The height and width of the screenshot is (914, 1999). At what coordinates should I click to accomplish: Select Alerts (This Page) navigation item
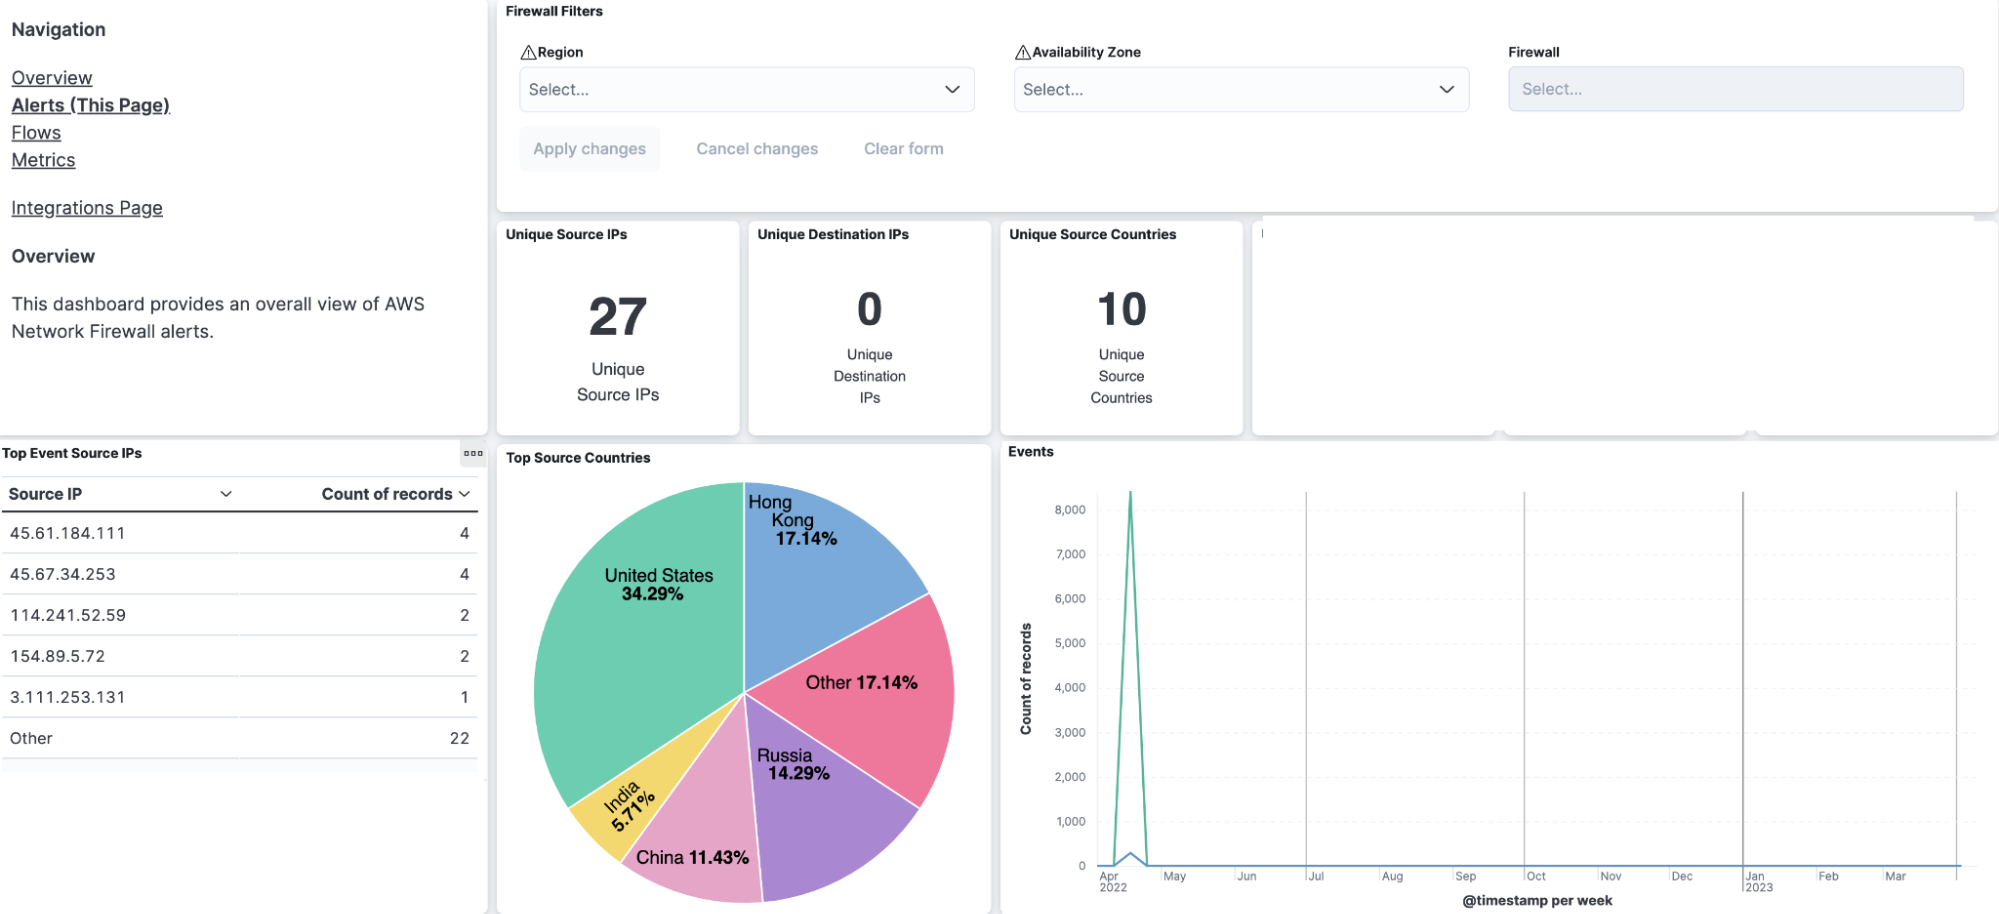coord(90,105)
